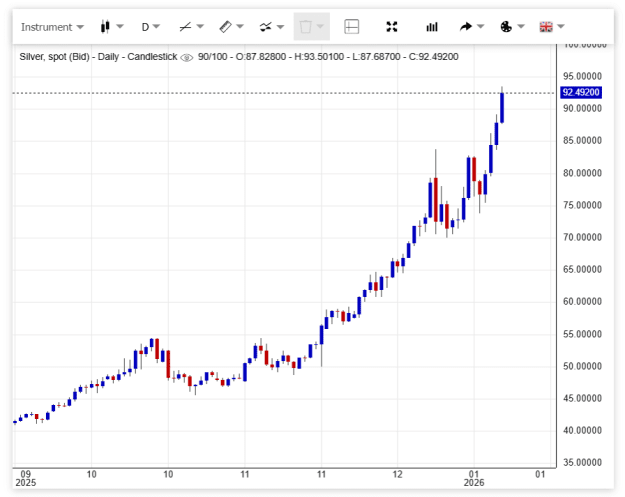Expand the theme dropdown arrow
Screen dimensions: 625x497
pyautogui.click(x=521, y=27)
